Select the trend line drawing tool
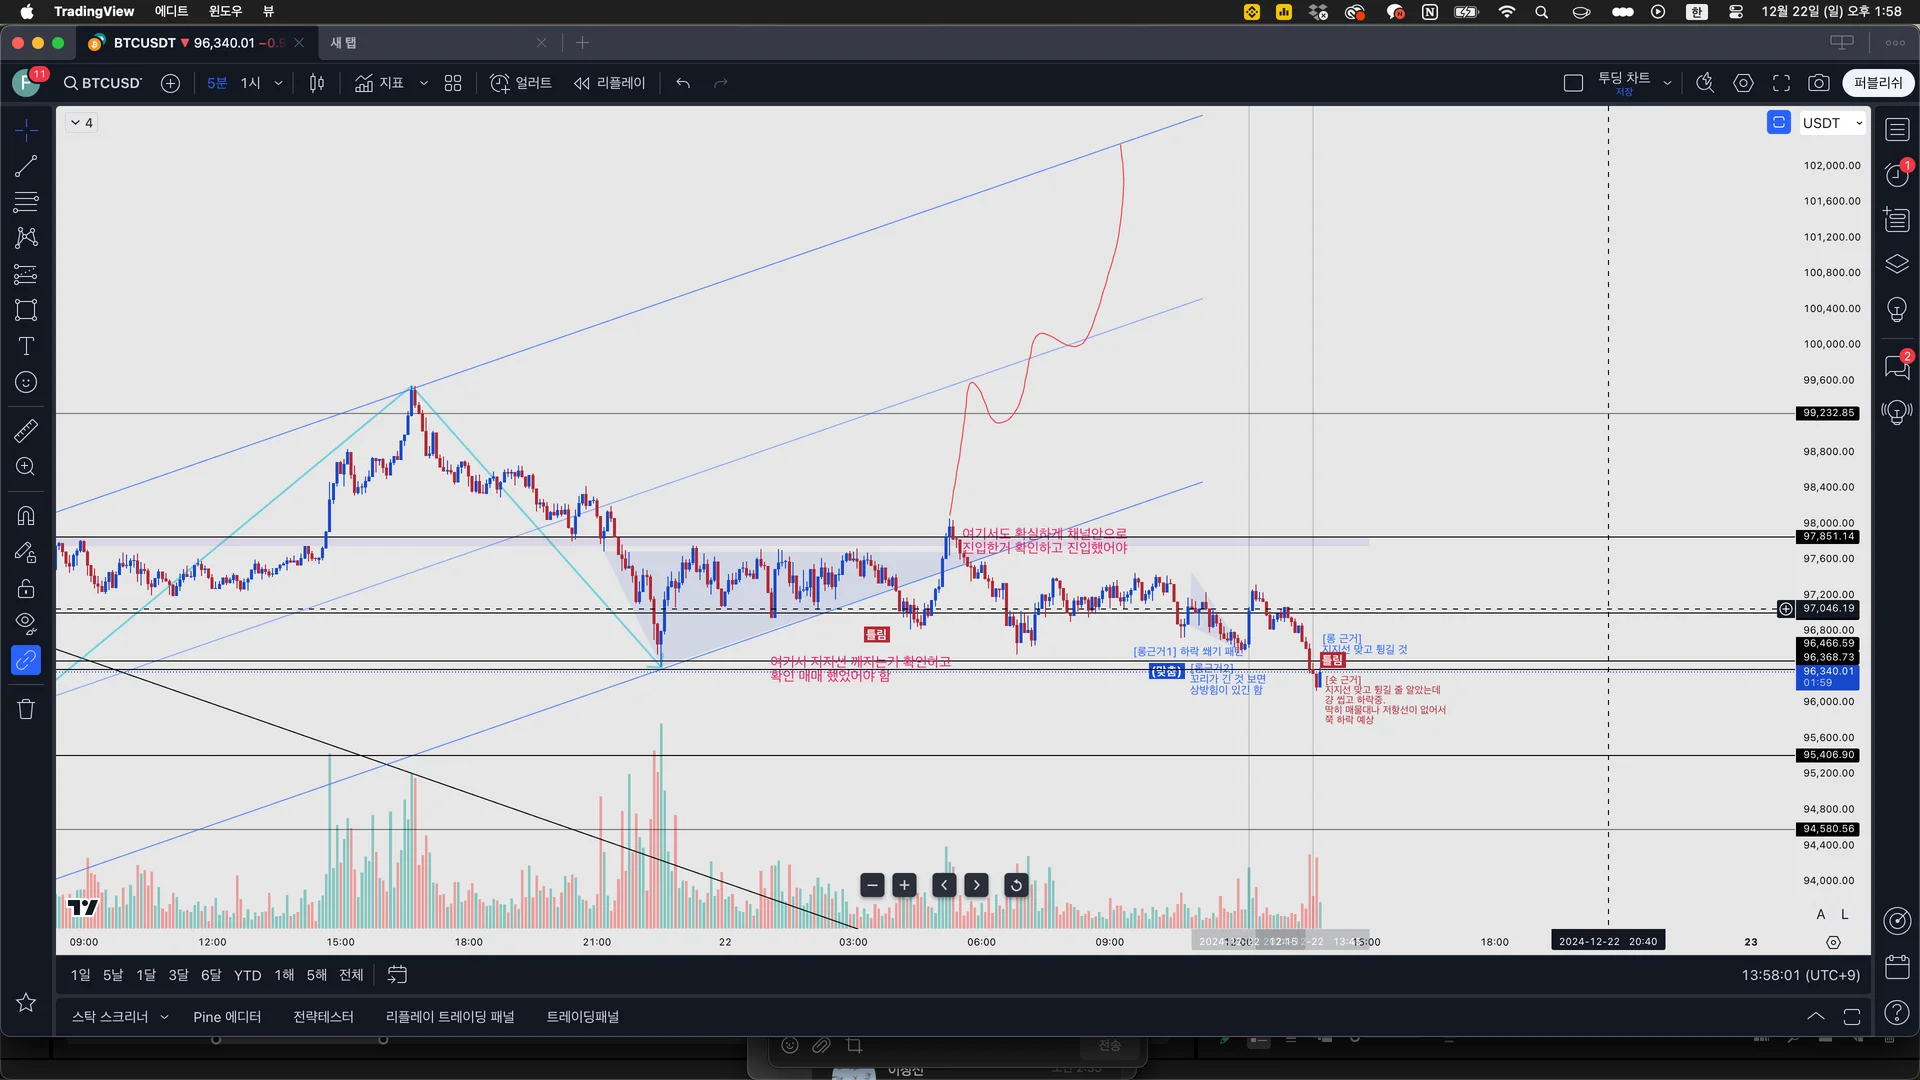The image size is (1920, 1080). (x=26, y=166)
